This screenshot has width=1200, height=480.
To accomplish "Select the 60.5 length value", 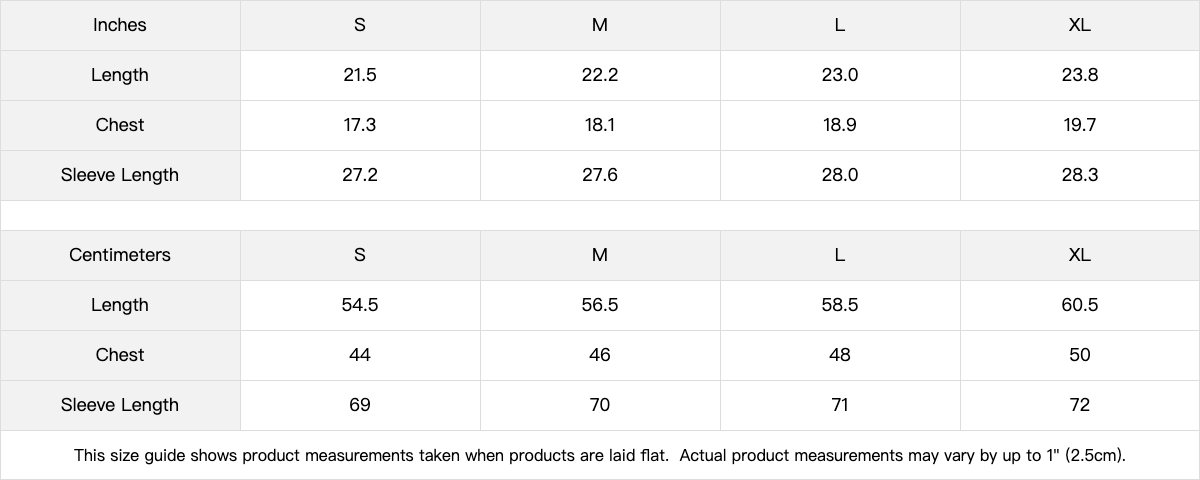I will pyautogui.click(x=1080, y=305).
